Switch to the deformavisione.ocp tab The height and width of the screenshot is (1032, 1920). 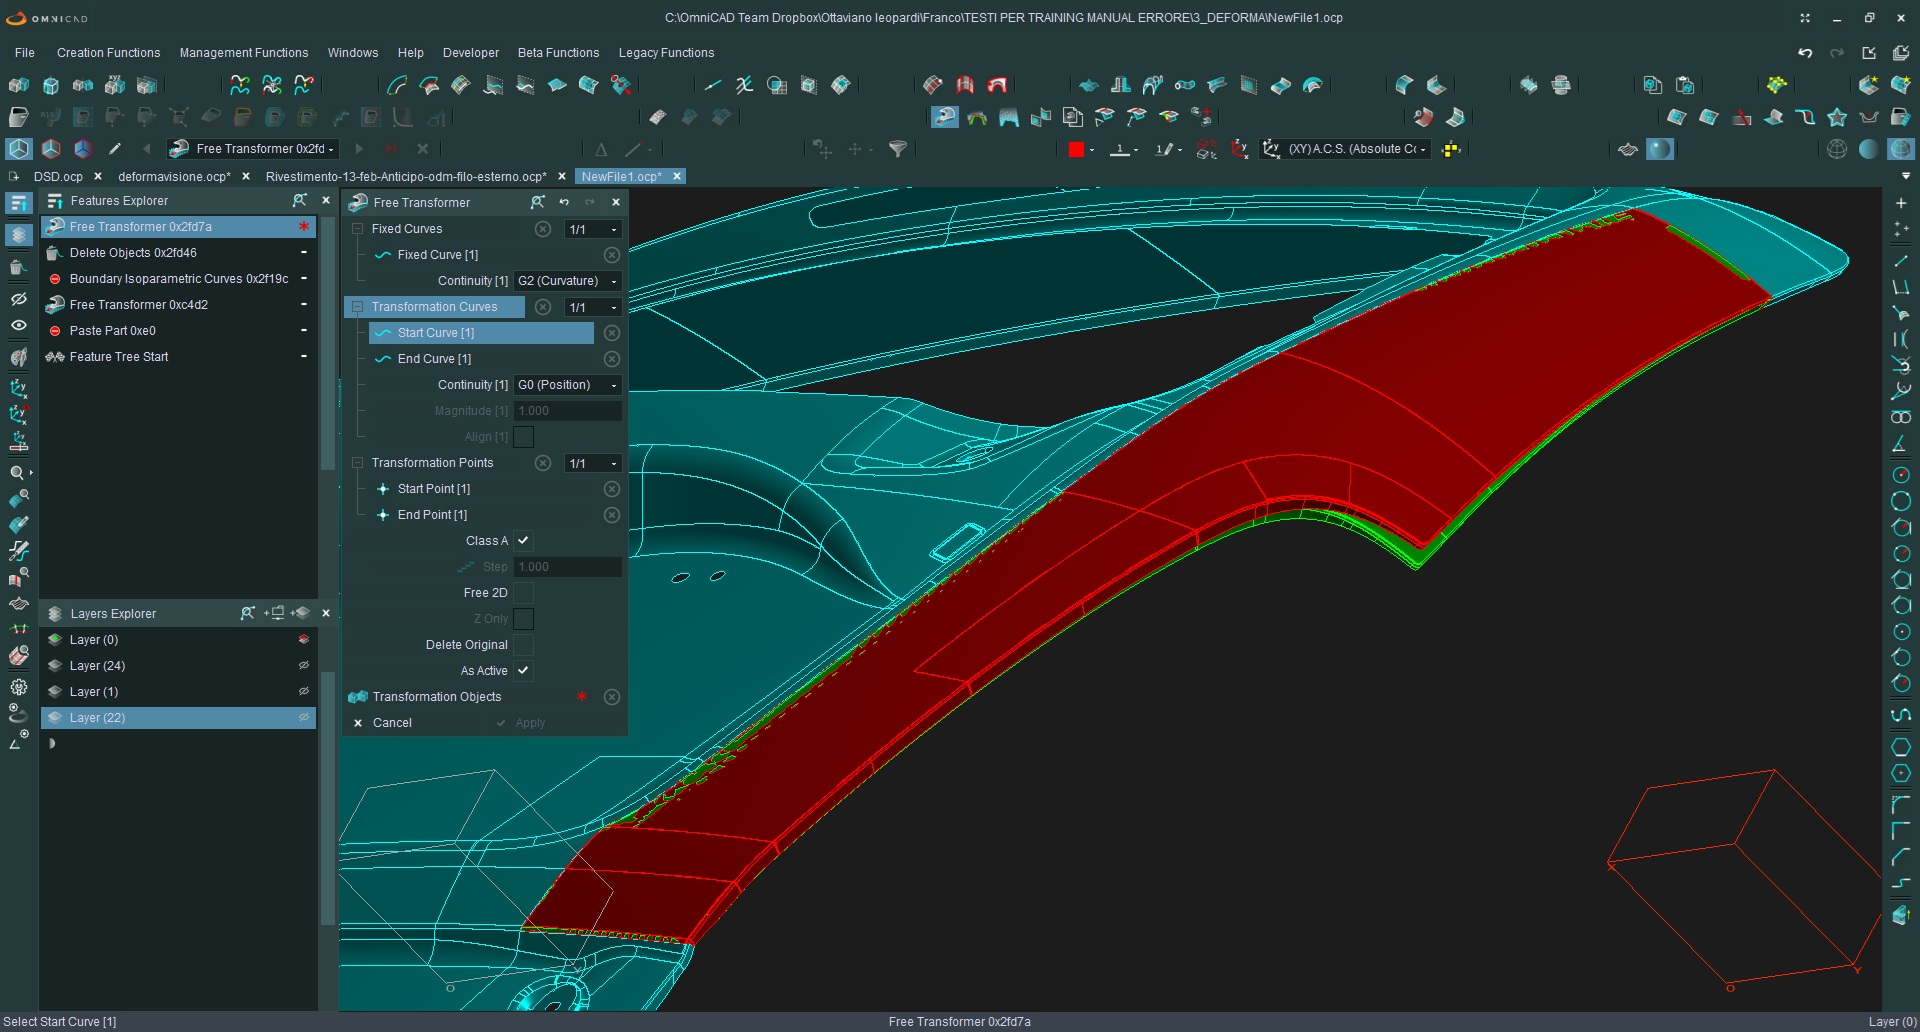click(x=174, y=177)
